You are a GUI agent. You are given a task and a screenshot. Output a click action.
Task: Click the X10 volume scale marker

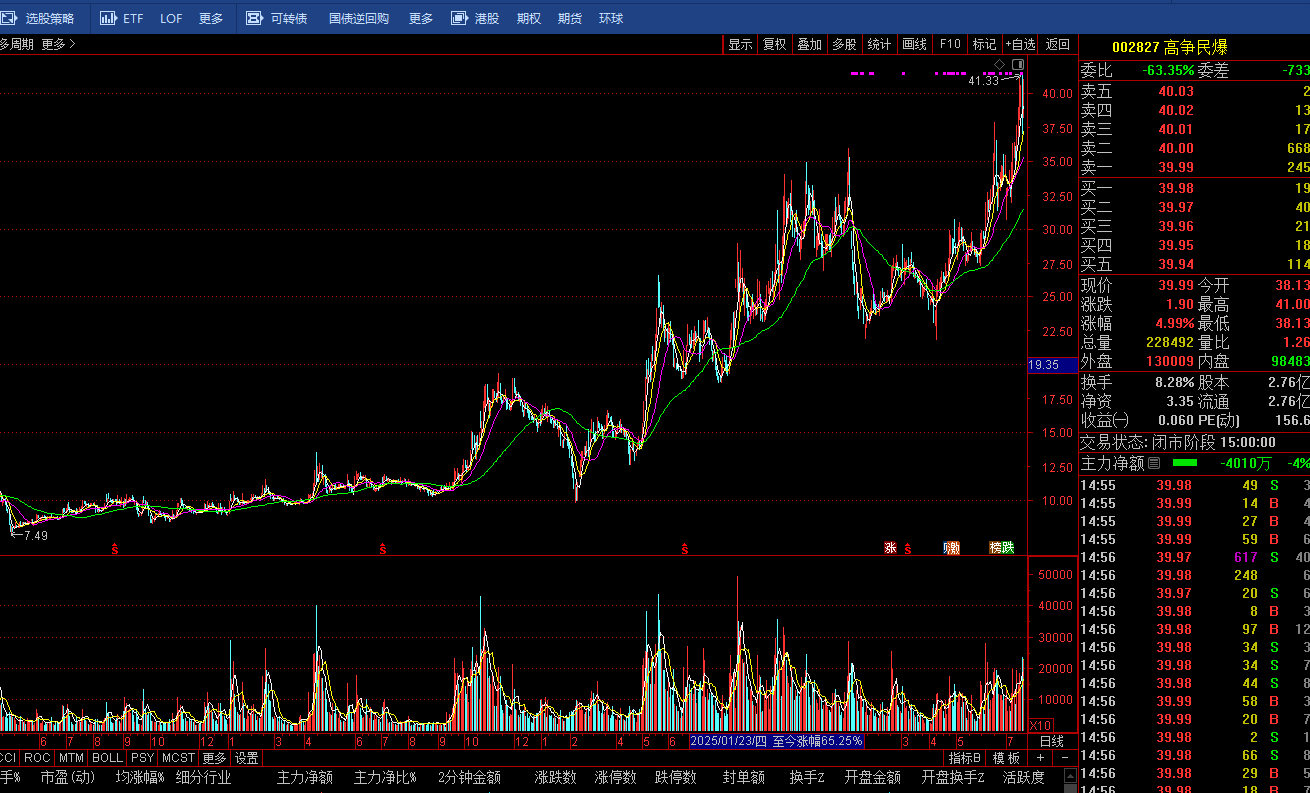coord(1040,725)
